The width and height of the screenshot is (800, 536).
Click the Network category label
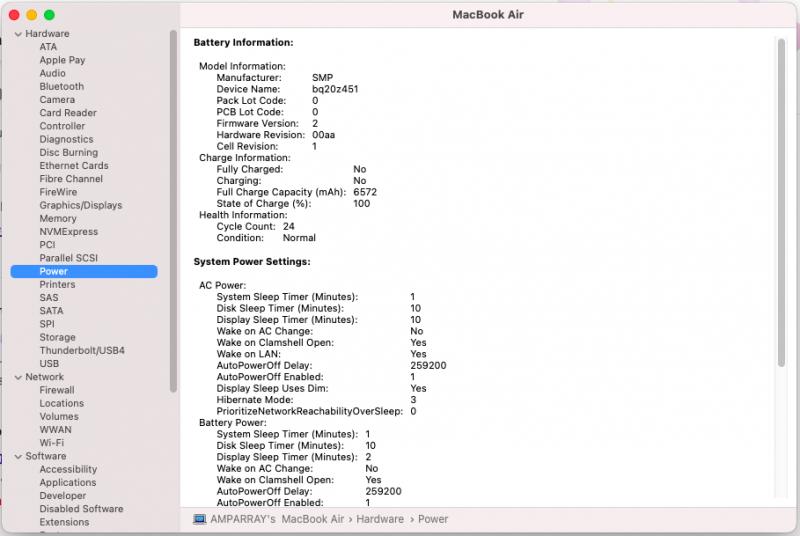44,377
